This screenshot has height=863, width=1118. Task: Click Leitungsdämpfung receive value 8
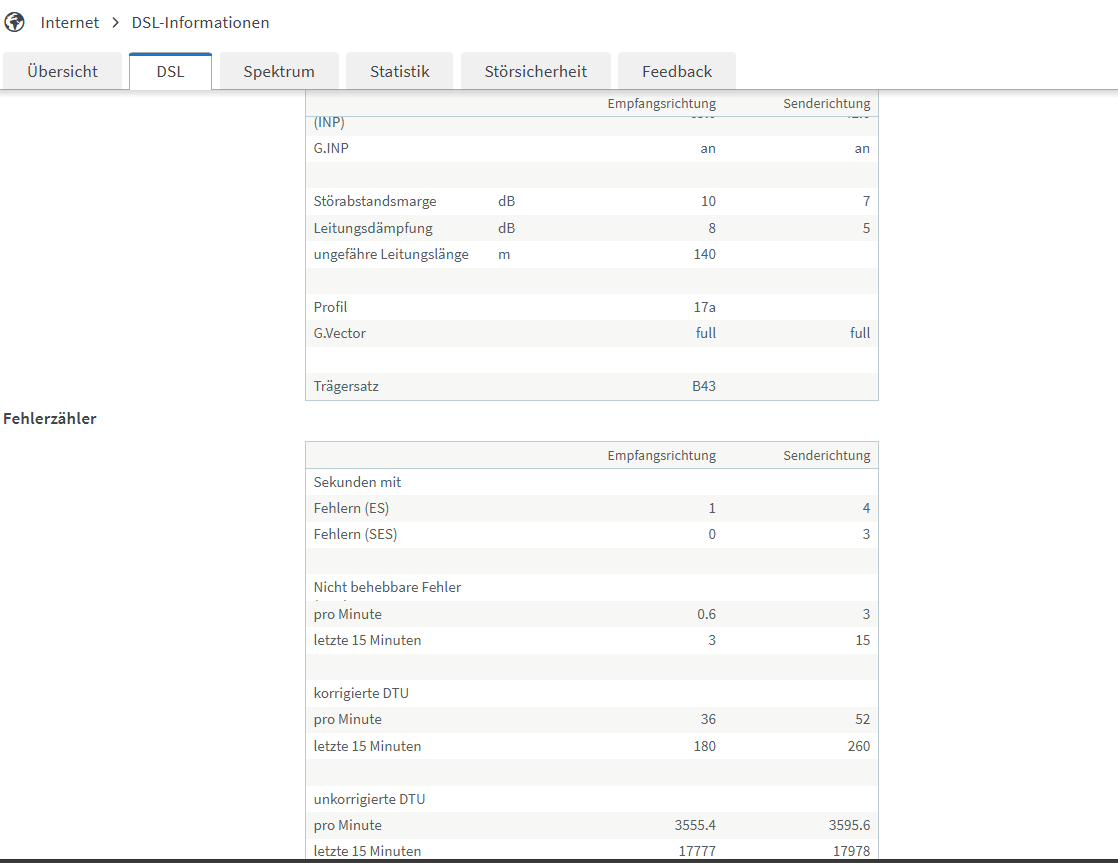pyautogui.click(x=712, y=228)
